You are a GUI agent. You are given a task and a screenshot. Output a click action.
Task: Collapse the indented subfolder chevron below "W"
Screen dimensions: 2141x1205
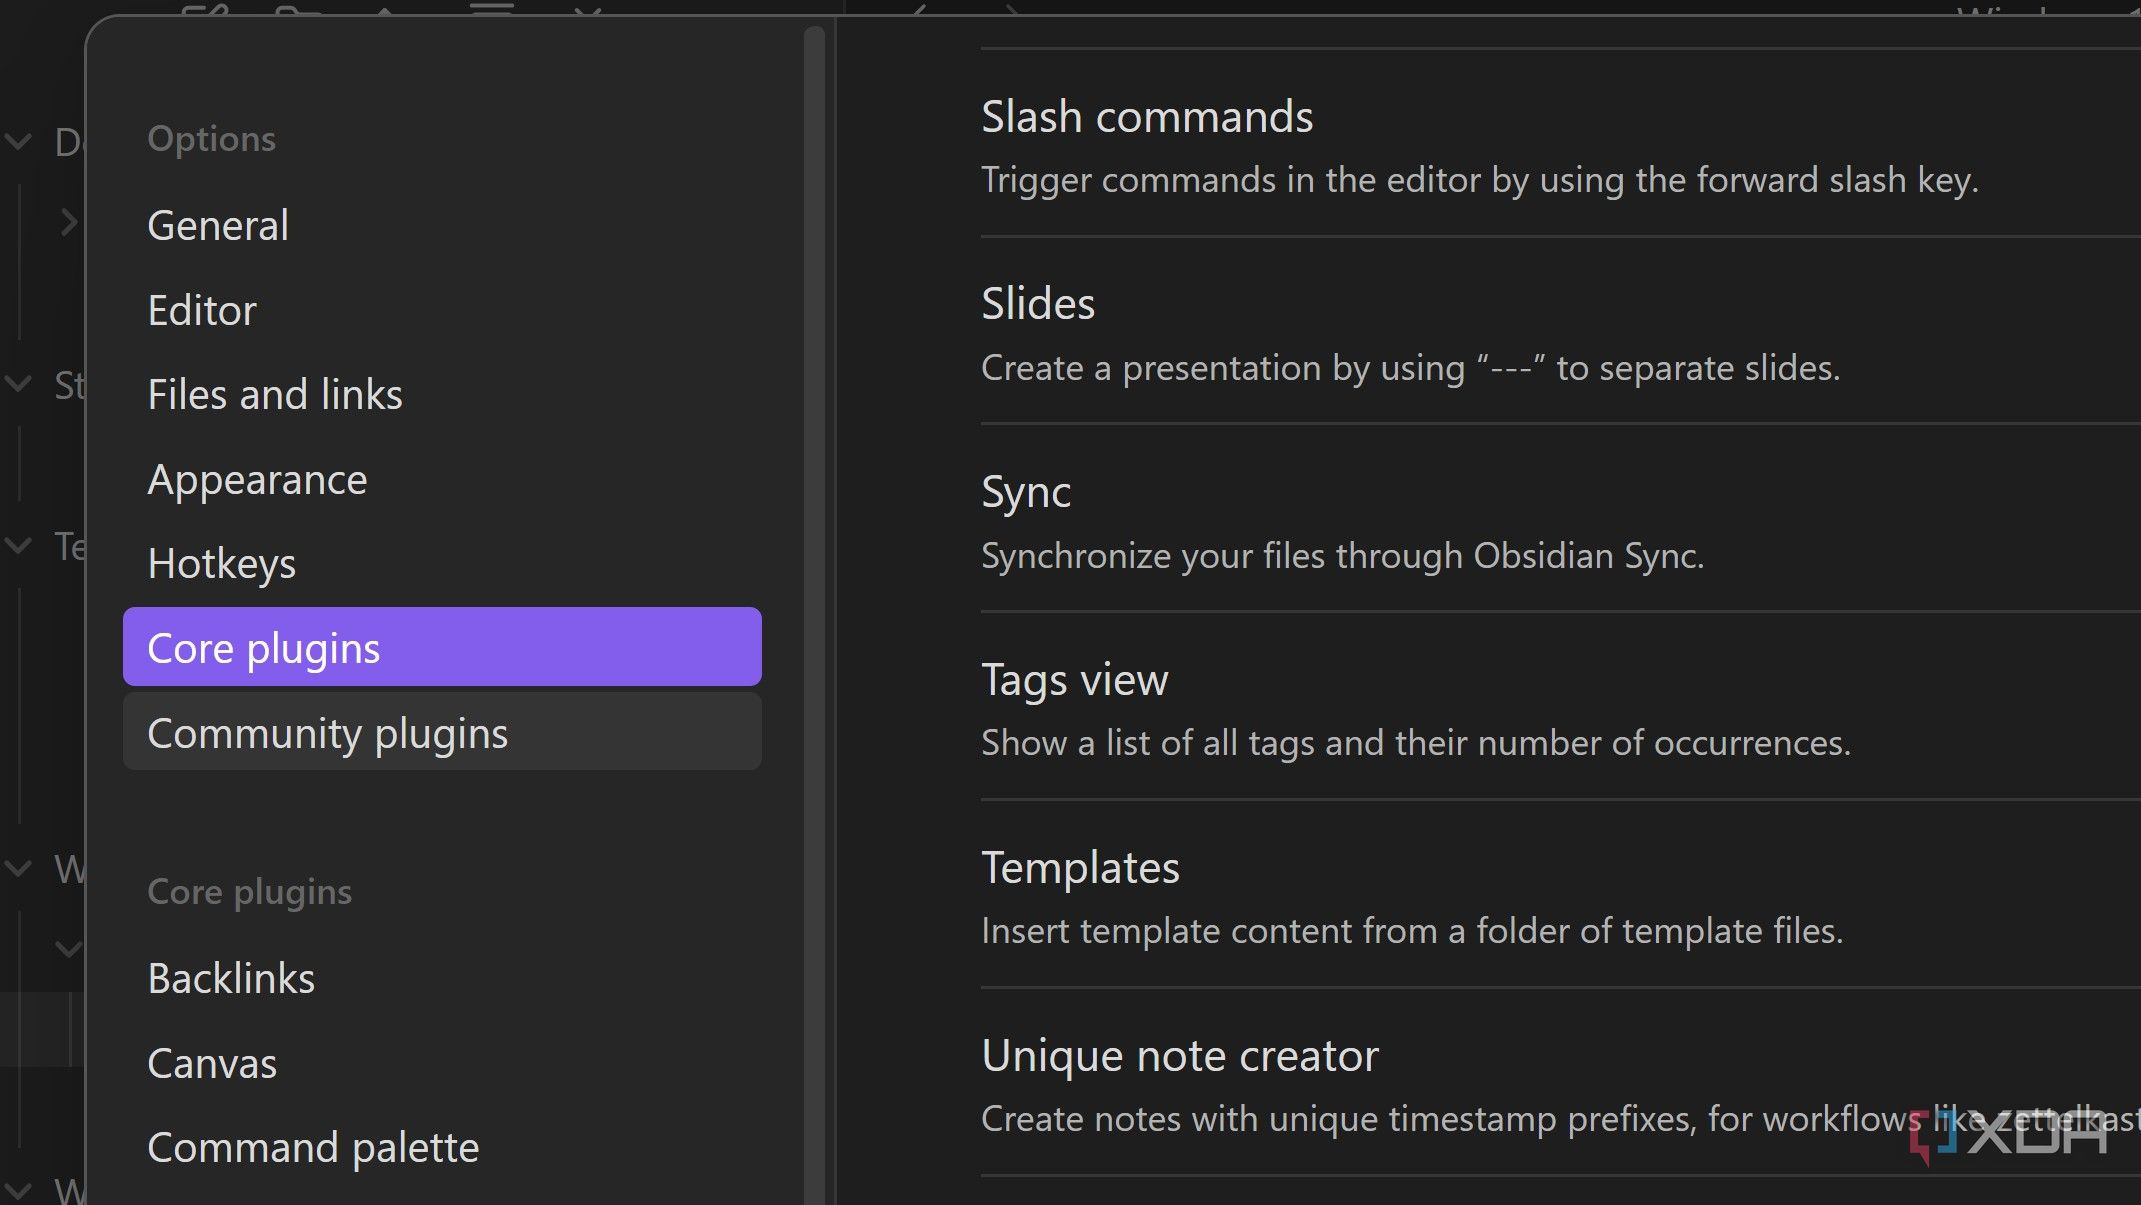click(x=67, y=948)
